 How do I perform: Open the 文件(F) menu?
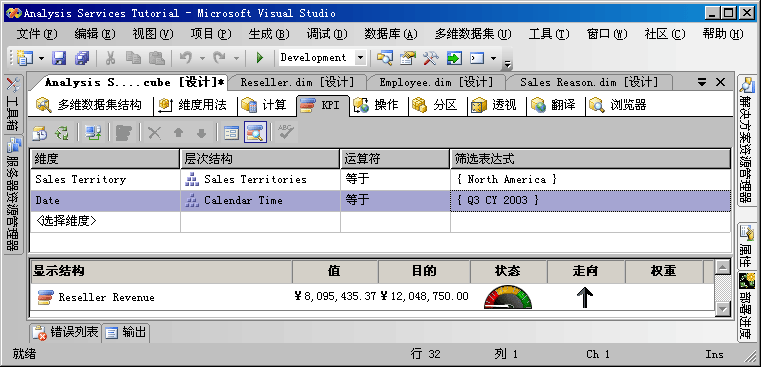tap(37, 34)
